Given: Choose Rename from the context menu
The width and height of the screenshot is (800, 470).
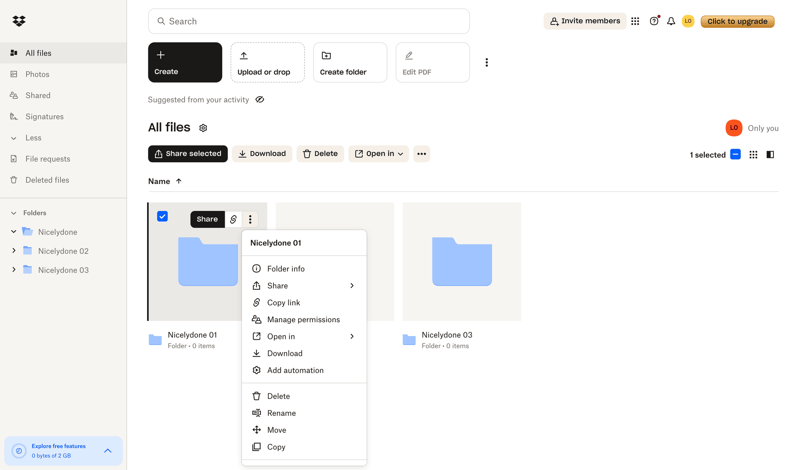Looking at the screenshot, I should (x=304, y=413).
